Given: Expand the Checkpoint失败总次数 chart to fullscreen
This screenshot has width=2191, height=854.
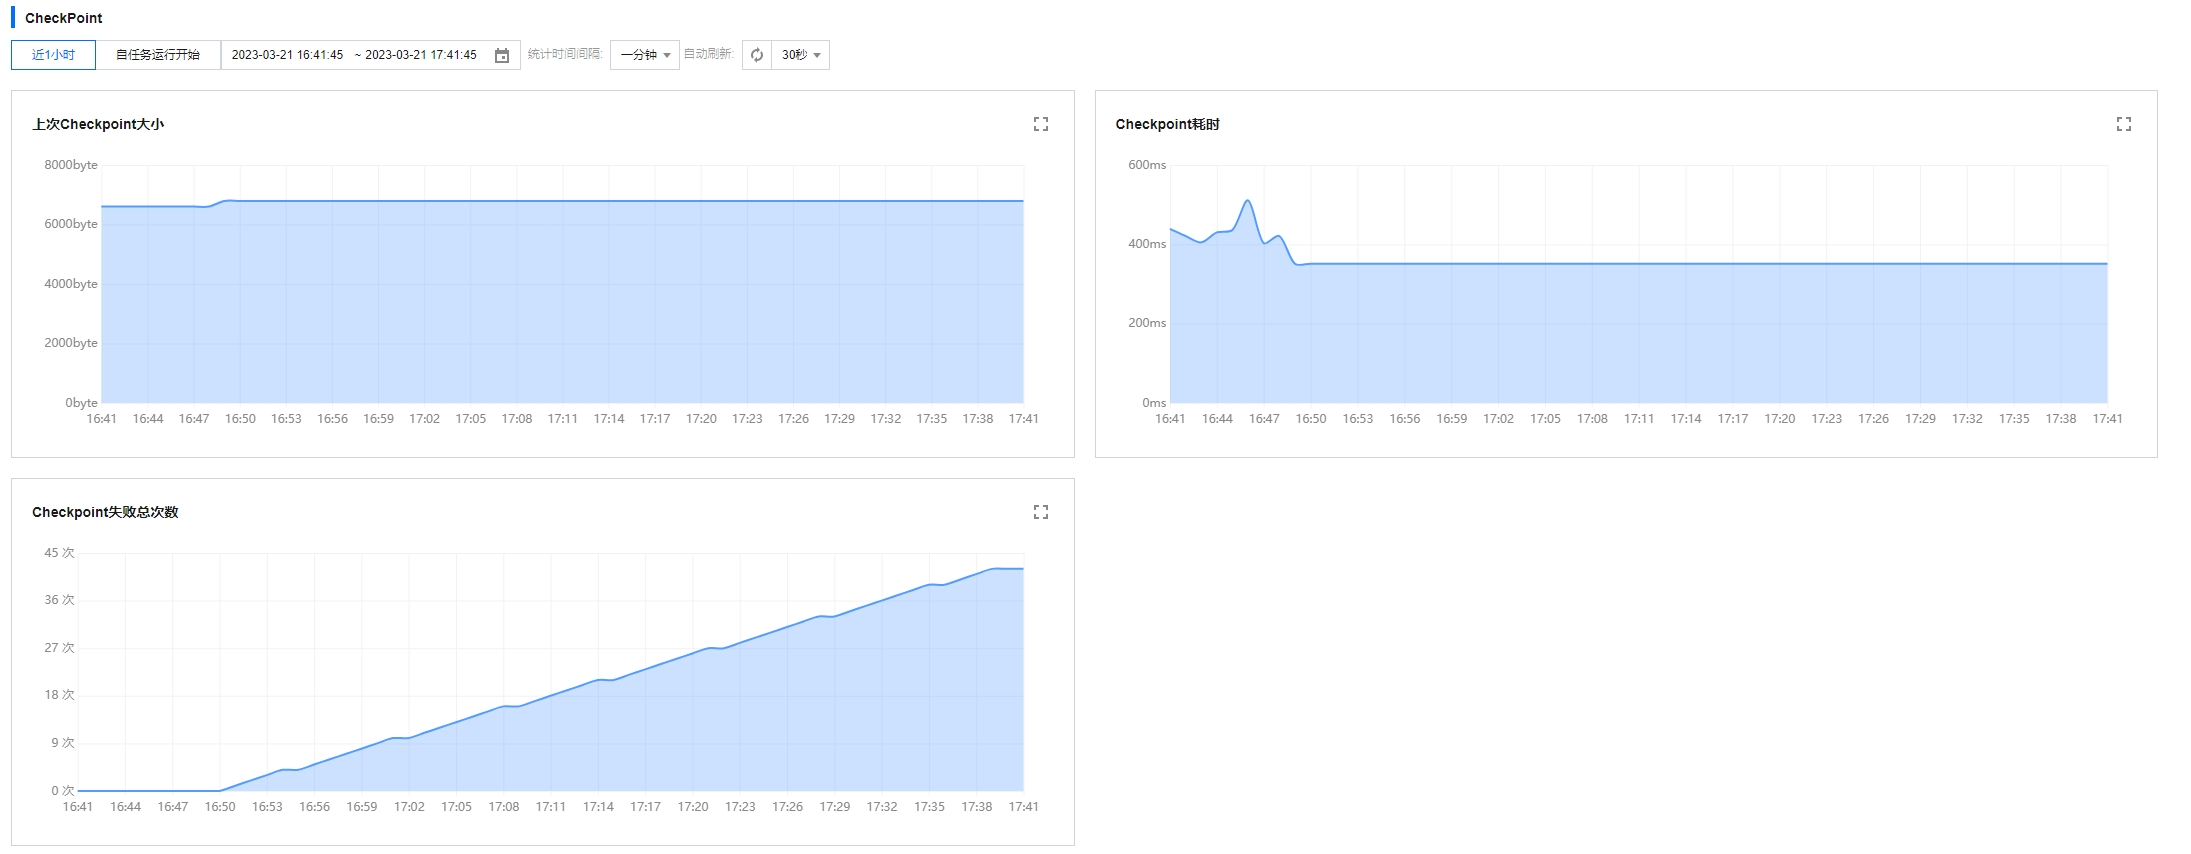Looking at the screenshot, I should (x=1040, y=512).
